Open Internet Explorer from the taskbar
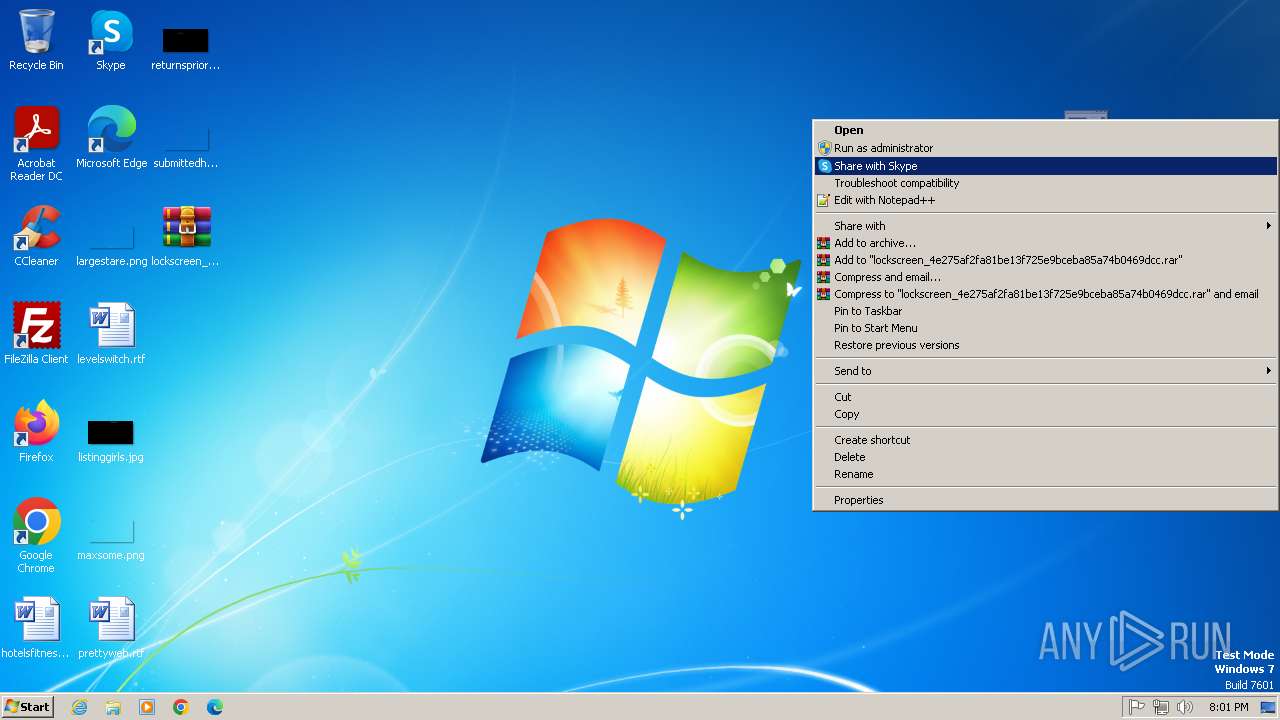Viewport: 1280px width, 720px height. point(79,707)
